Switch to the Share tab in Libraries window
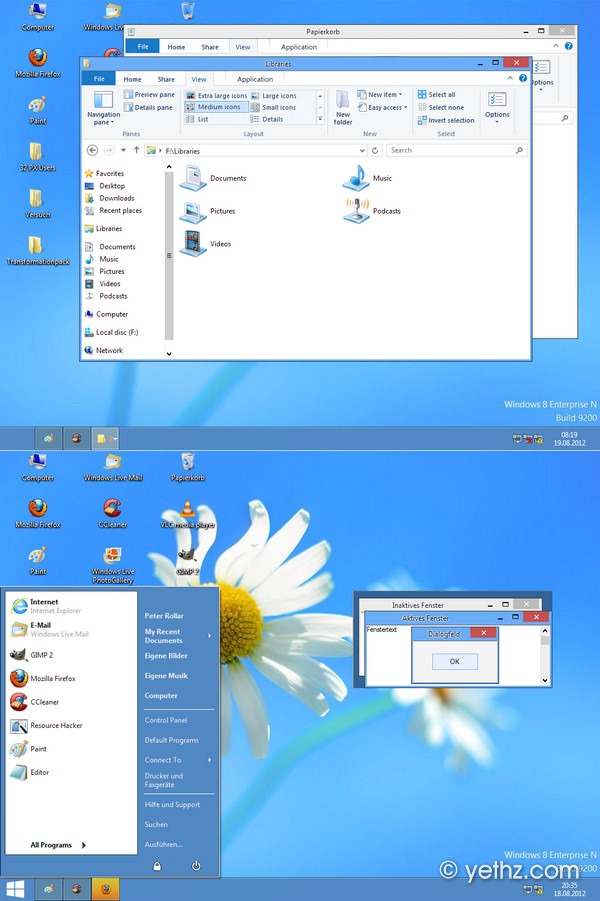 click(166, 79)
